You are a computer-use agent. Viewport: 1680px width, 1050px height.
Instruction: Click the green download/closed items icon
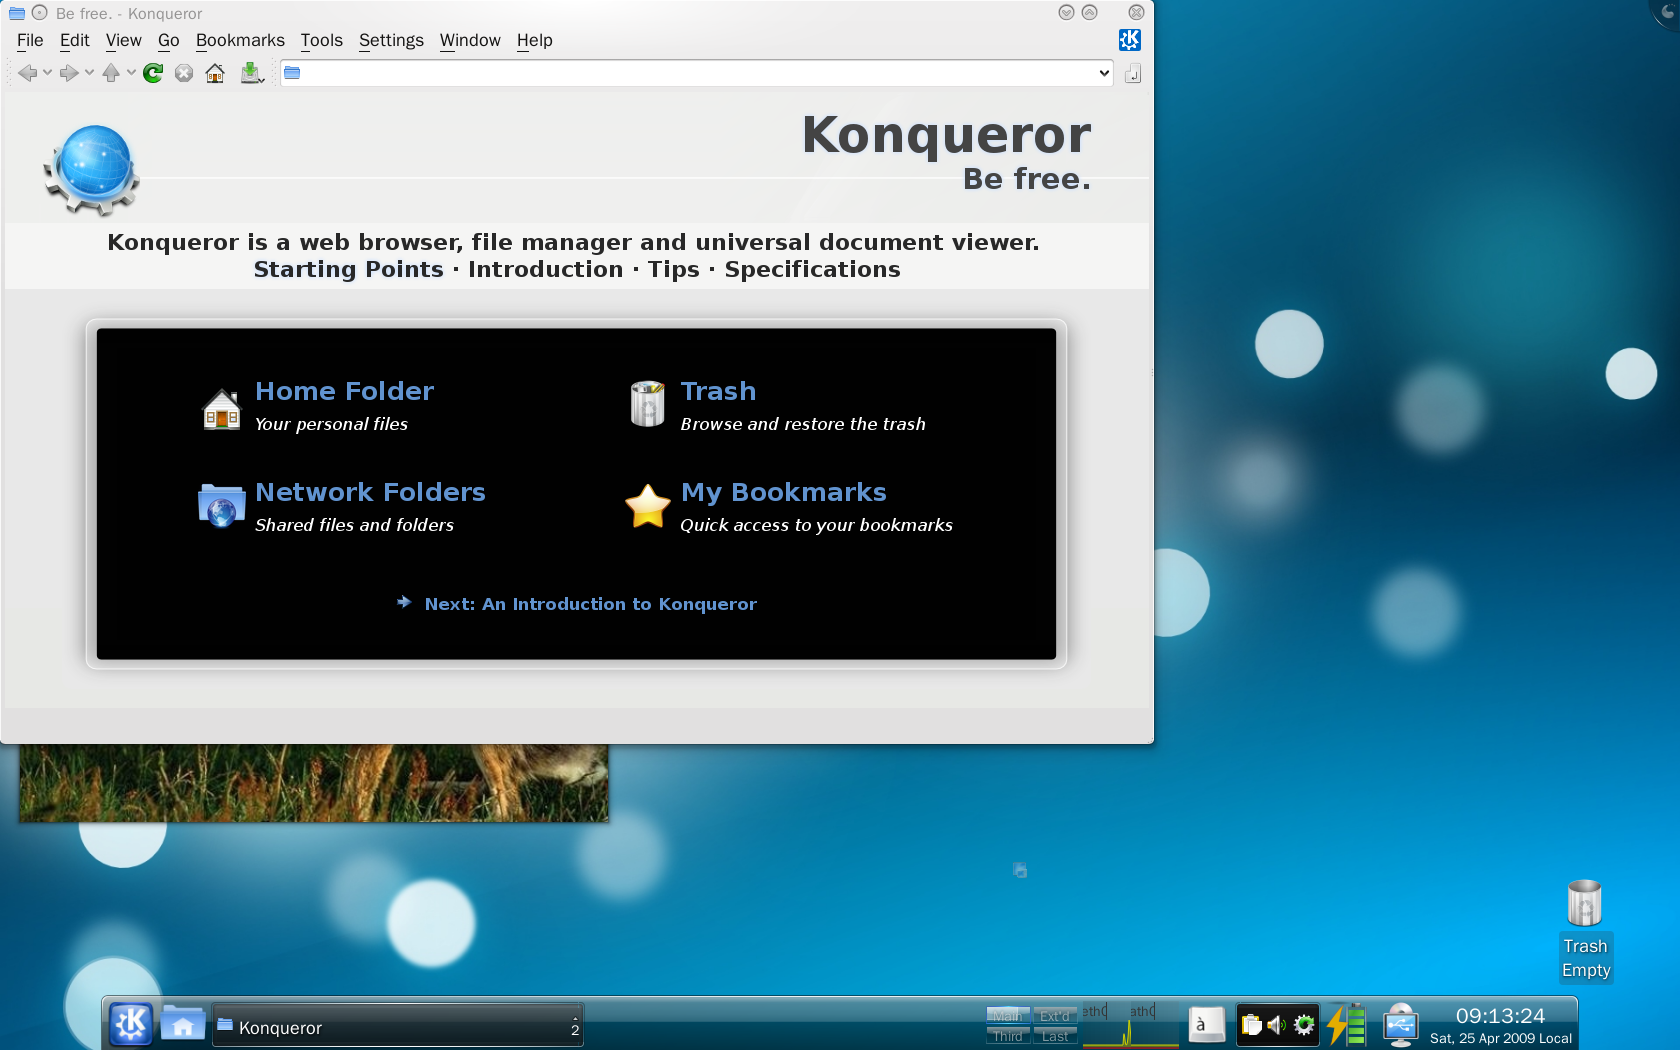(252, 73)
